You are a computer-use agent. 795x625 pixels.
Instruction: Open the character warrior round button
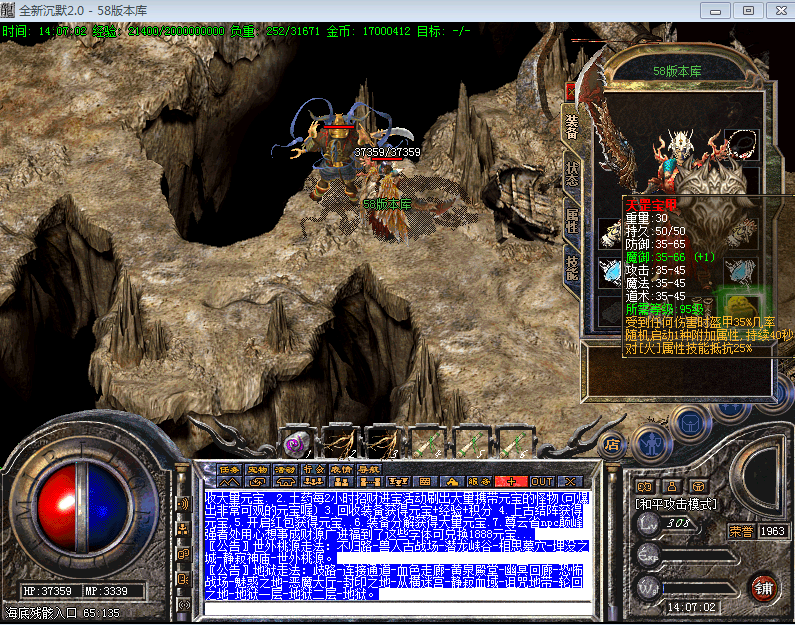coord(652,445)
